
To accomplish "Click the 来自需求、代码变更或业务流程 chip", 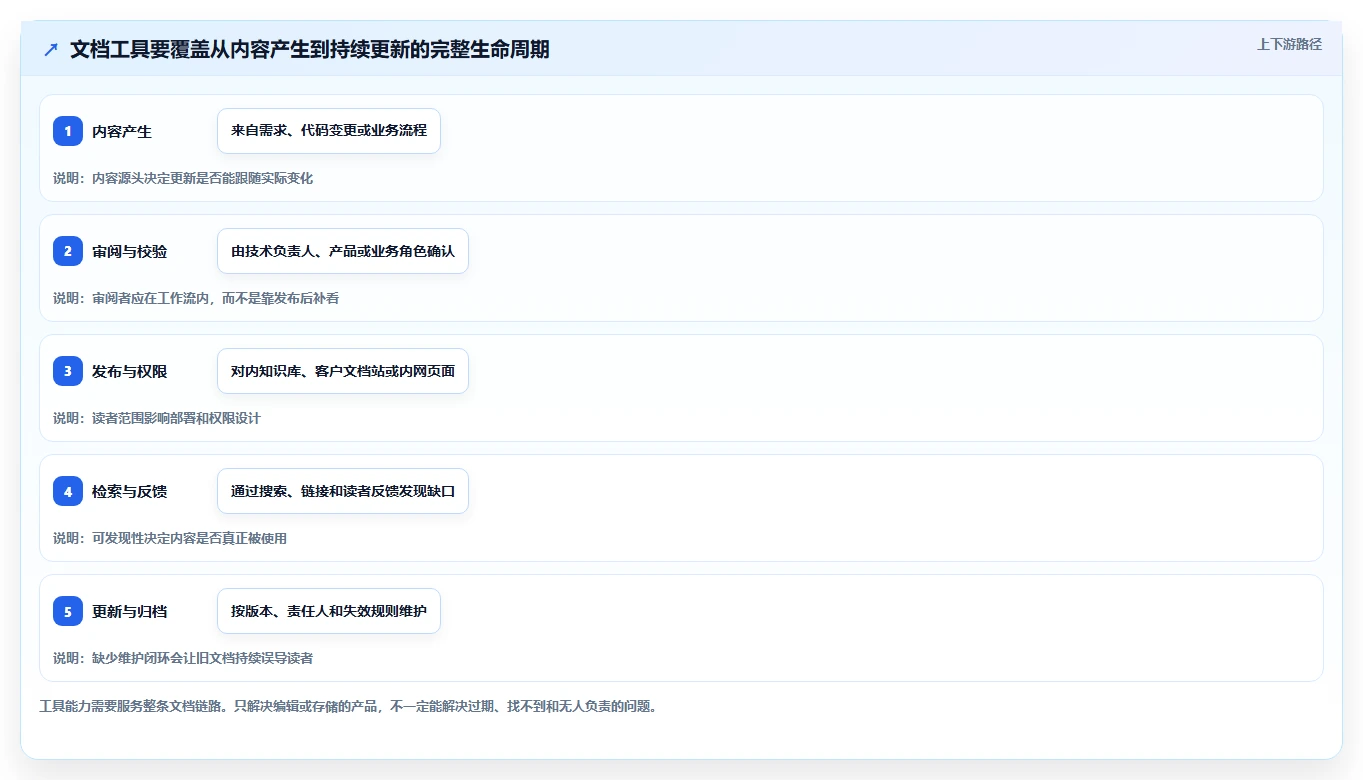I will tap(329, 131).
